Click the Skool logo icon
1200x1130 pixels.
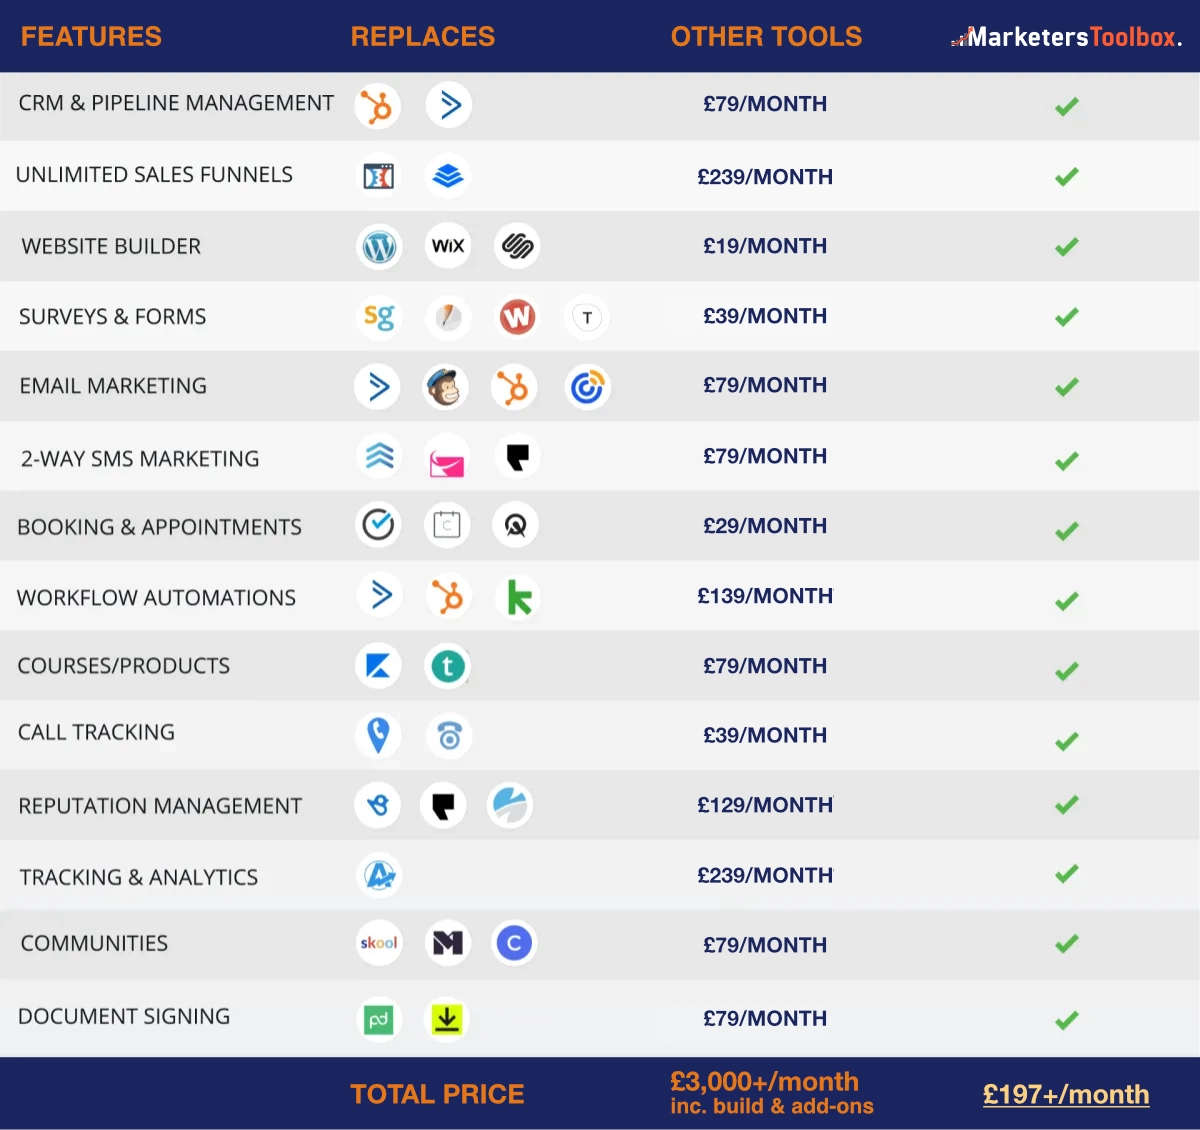(x=379, y=943)
